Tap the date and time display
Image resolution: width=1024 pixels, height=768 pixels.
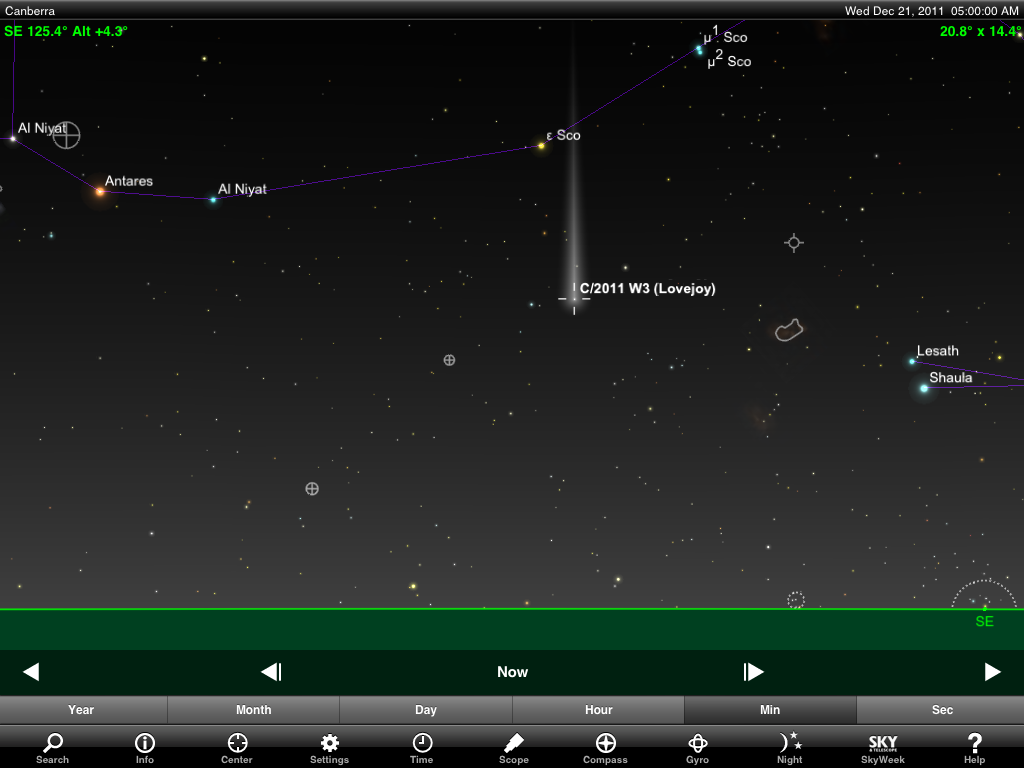pos(931,10)
